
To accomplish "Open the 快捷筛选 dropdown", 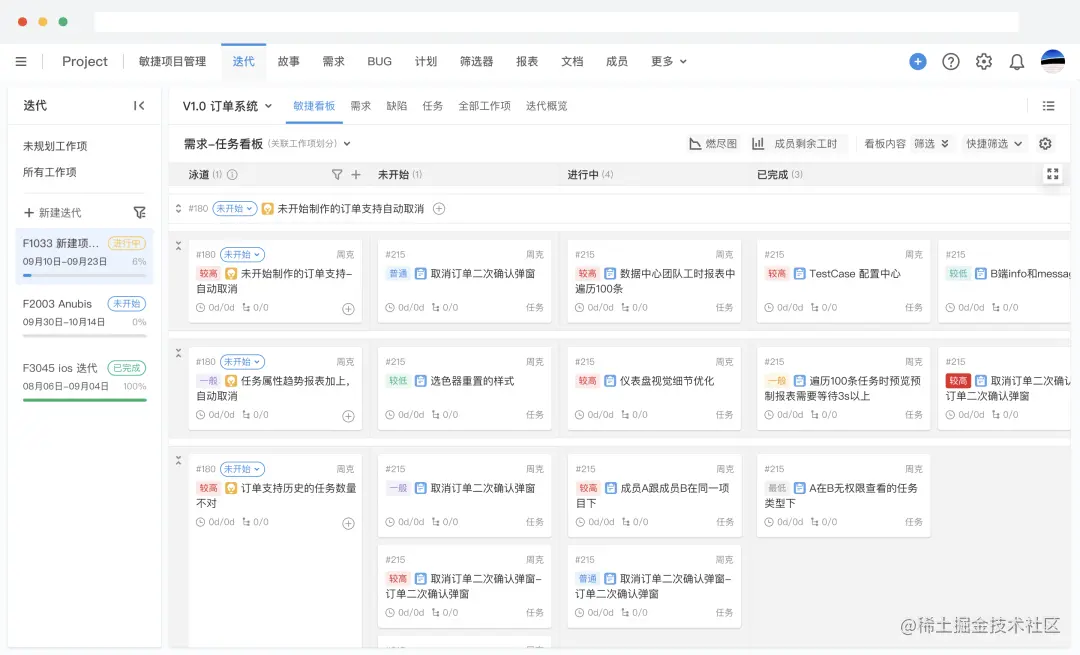I will point(993,143).
